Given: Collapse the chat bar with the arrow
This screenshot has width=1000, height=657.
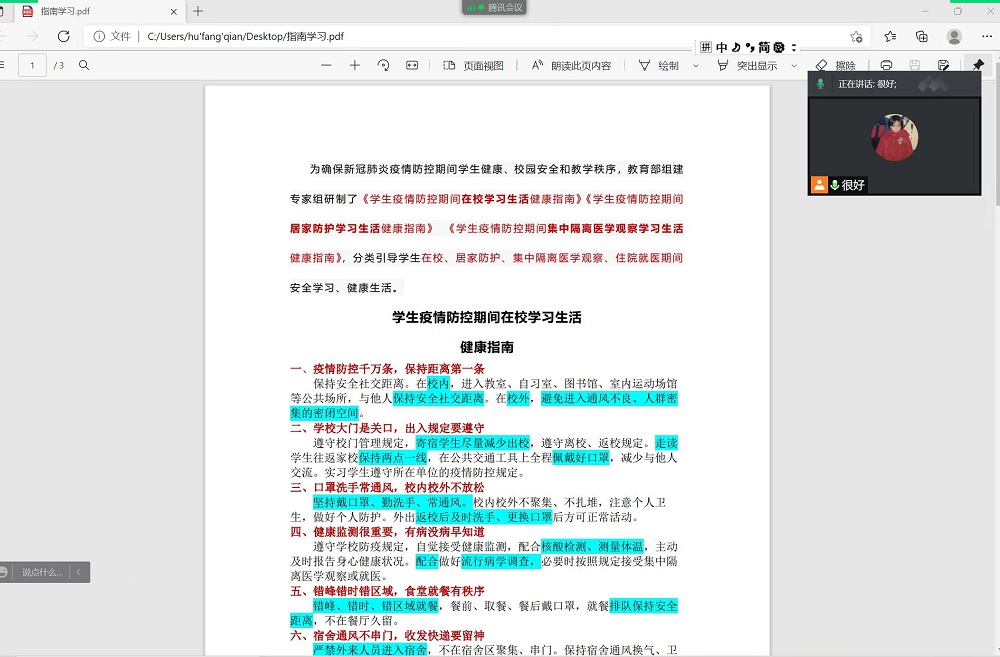Looking at the screenshot, I should pyautogui.click(x=79, y=572).
